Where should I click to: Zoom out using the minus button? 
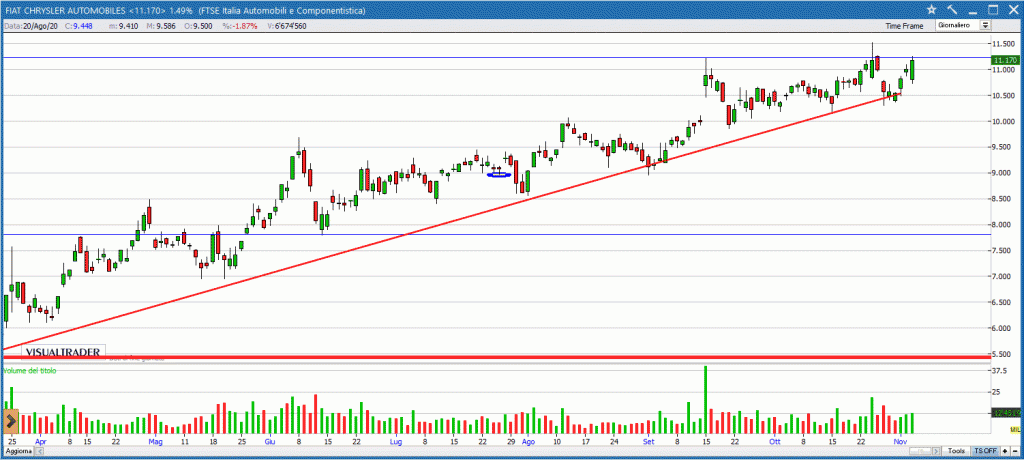(1015, 452)
